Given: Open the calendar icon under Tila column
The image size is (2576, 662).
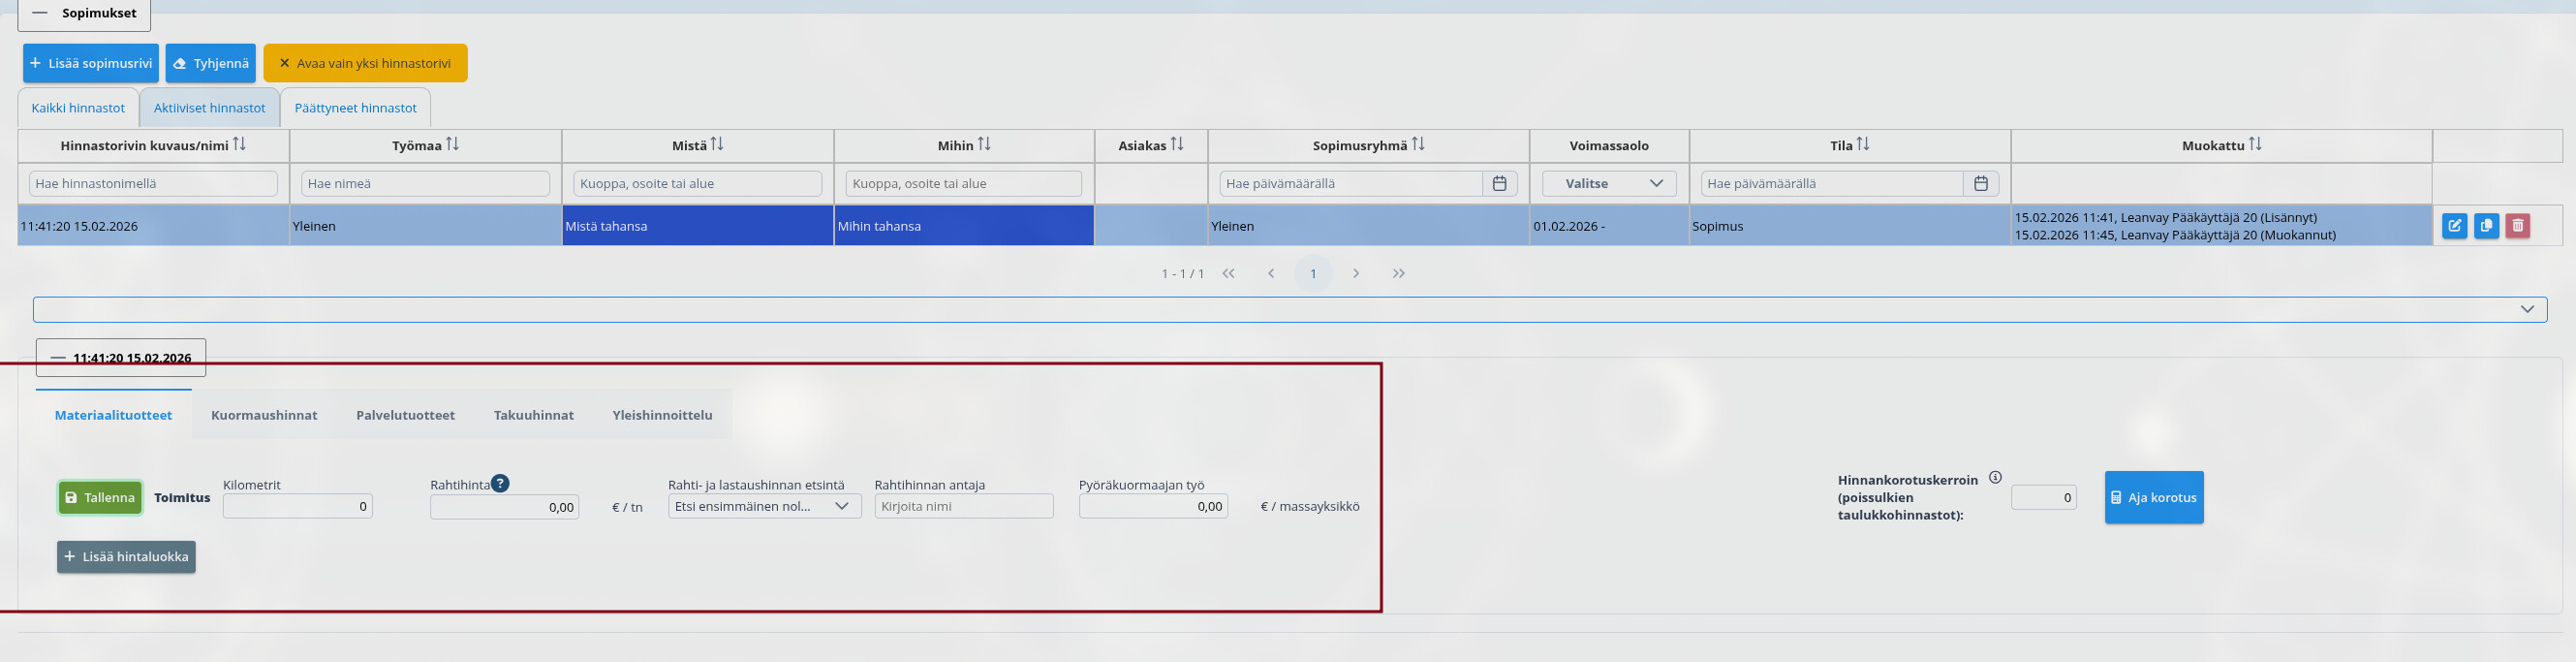Looking at the screenshot, I should pyautogui.click(x=1980, y=184).
